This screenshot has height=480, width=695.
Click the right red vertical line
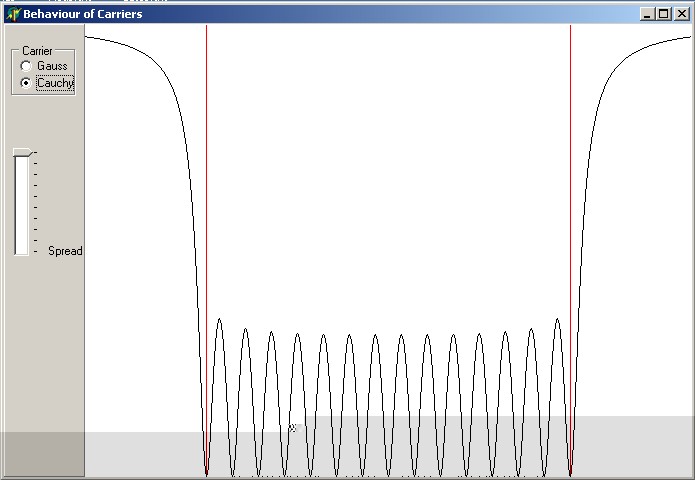[571, 200]
